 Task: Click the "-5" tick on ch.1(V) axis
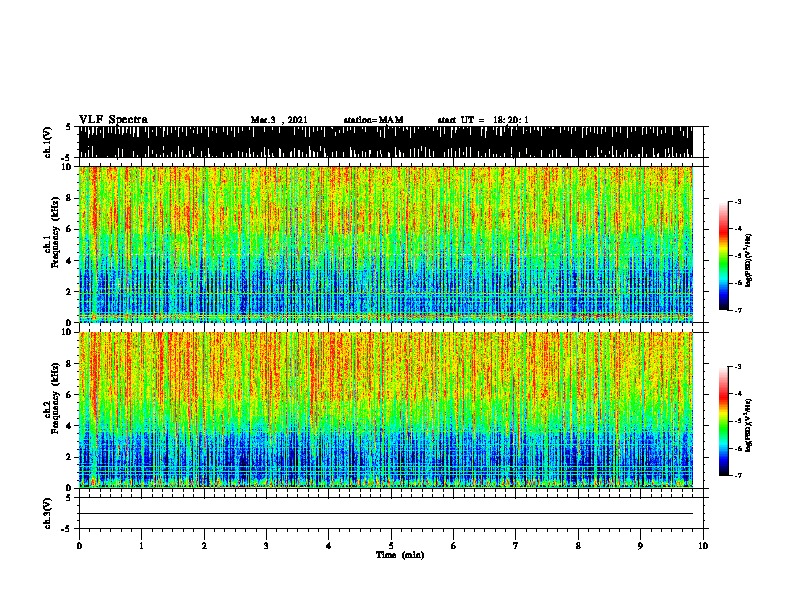(66, 158)
